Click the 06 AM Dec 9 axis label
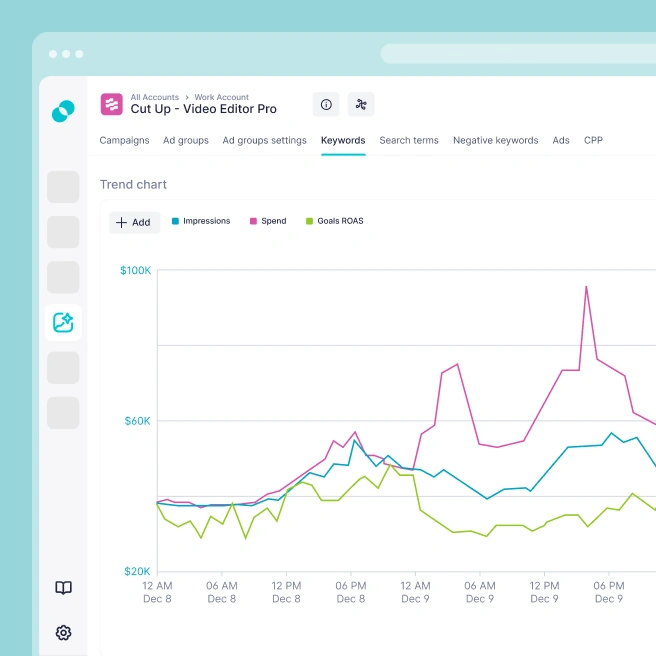The width and height of the screenshot is (656, 656). pyautogui.click(x=480, y=592)
